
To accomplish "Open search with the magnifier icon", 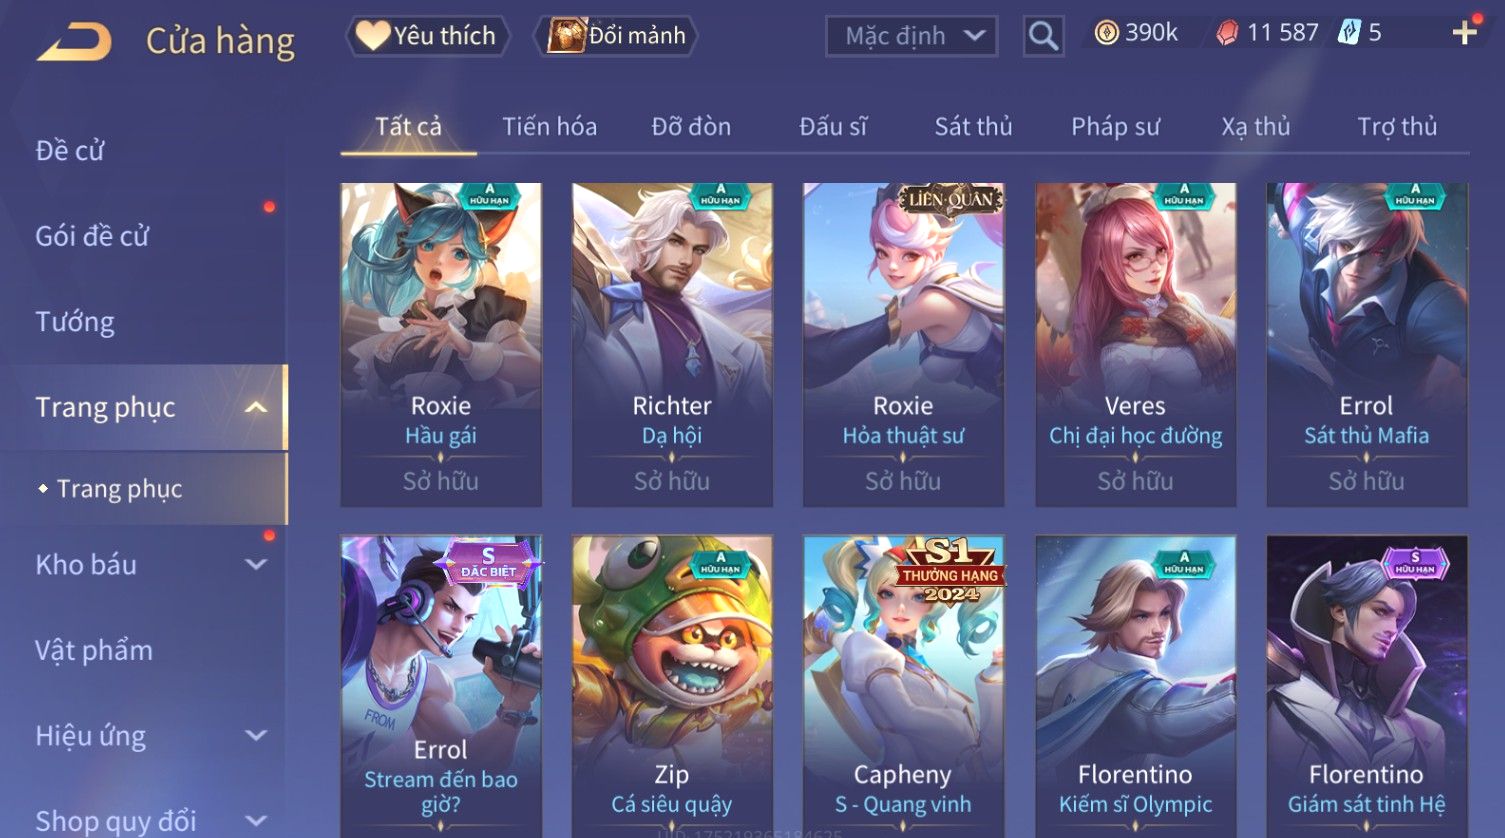I will [1043, 36].
